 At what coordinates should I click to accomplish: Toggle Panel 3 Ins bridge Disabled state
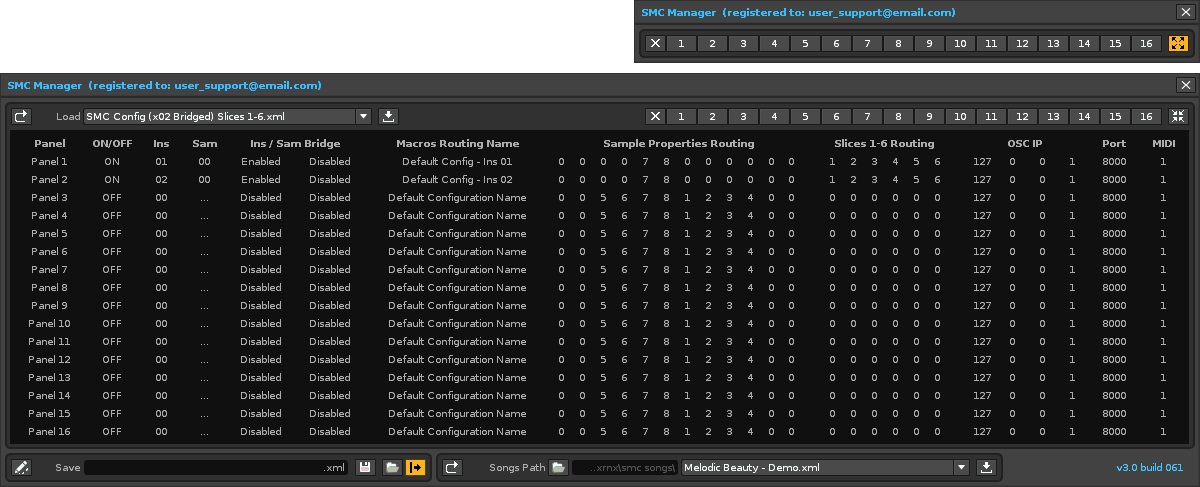point(261,197)
